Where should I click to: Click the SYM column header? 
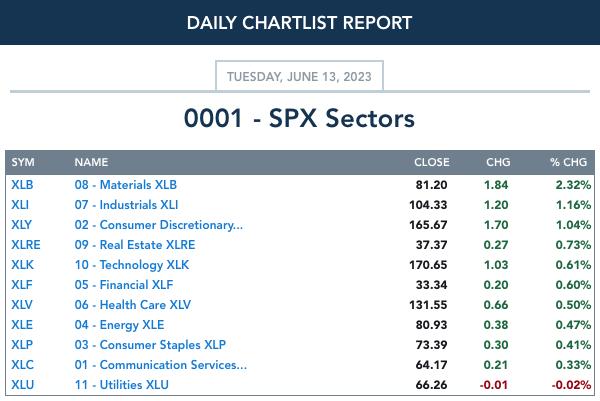point(23,162)
